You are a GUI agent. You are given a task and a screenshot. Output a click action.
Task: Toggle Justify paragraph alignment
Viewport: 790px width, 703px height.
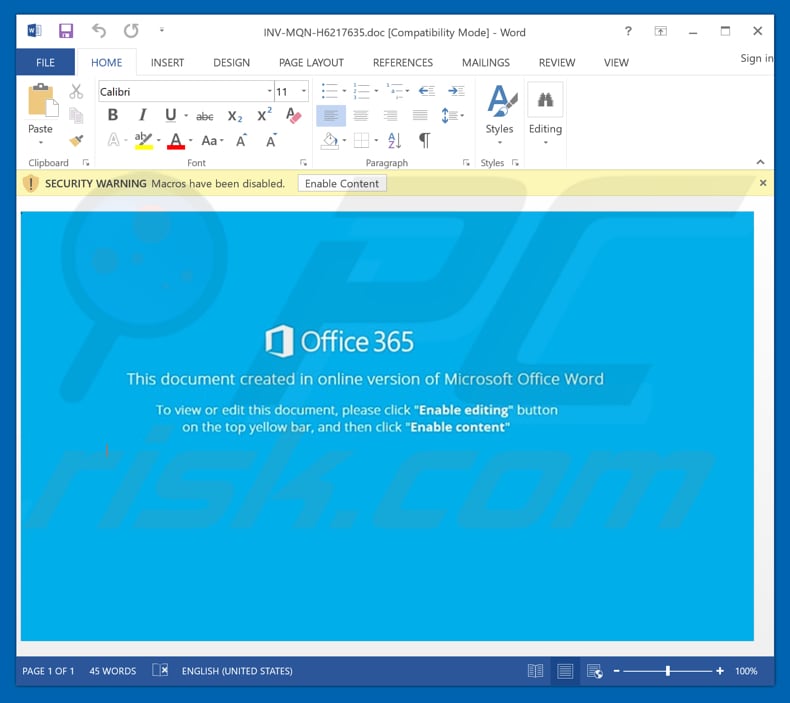pos(420,115)
